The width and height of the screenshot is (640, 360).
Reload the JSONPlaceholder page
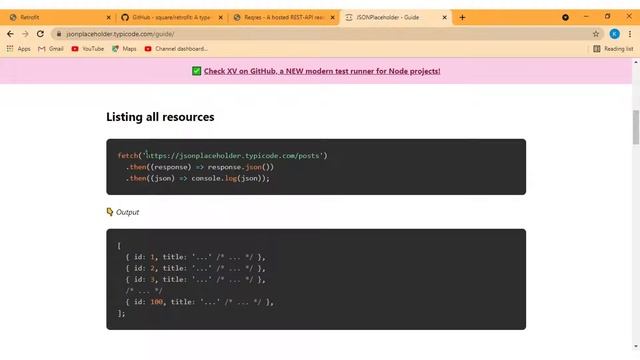(40, 34)
